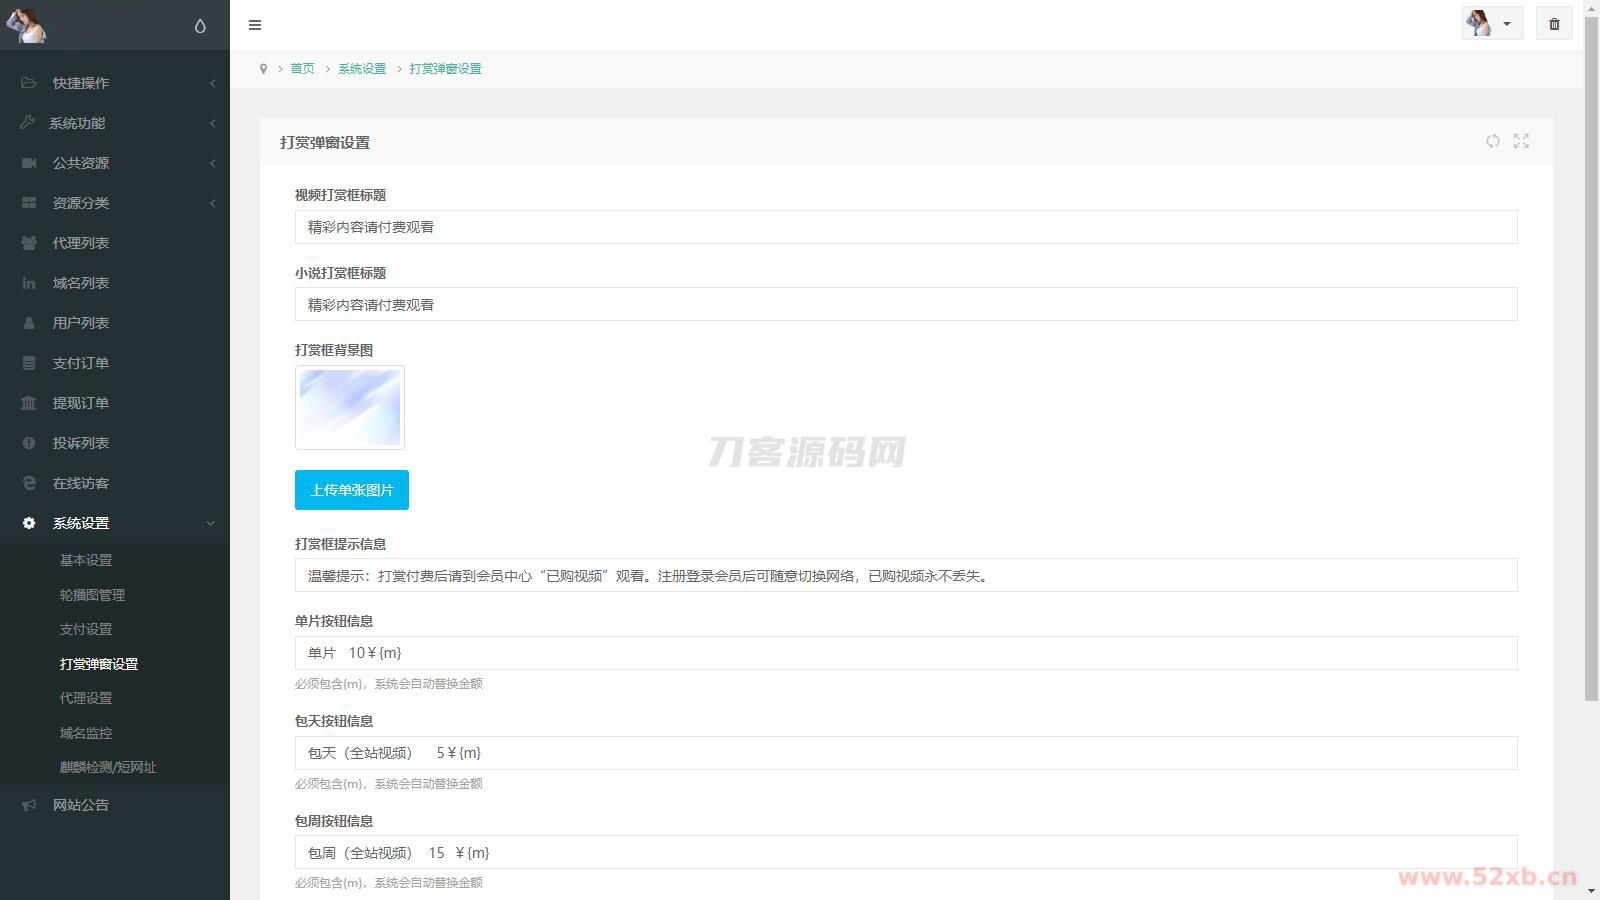Click the 视频打赏框标题 input field

coord(905,227)
